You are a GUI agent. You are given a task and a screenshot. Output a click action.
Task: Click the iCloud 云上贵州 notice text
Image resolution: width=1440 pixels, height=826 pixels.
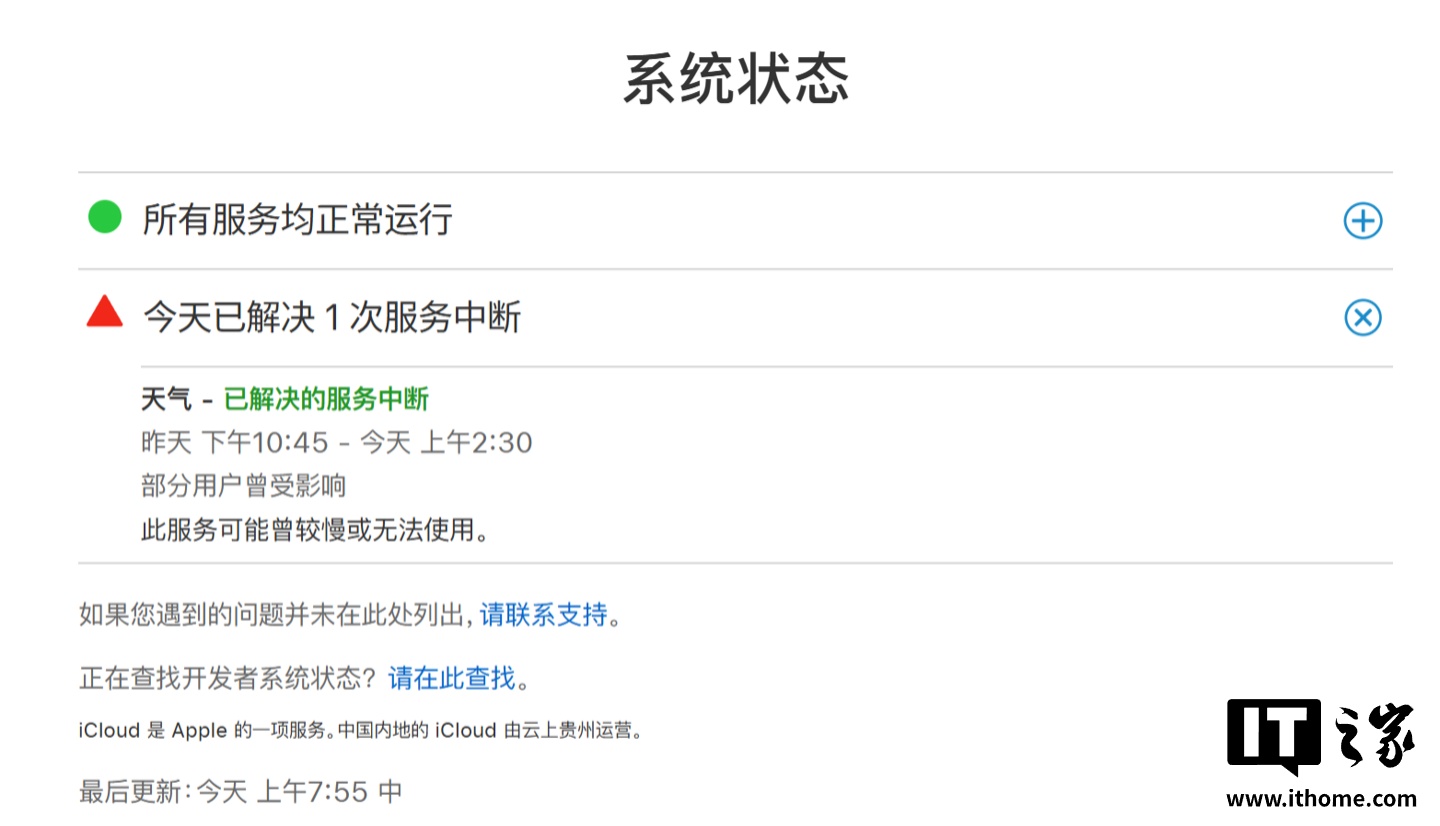(x=359, y=730)
